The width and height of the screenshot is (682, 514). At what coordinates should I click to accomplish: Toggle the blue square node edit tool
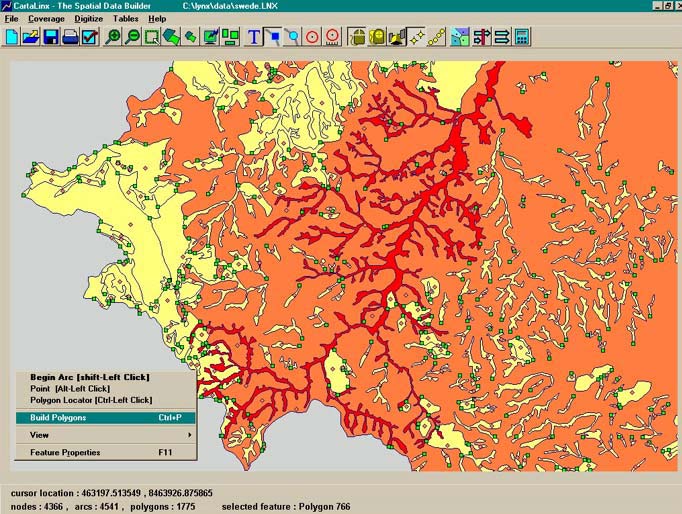click(x=274, y=37)
